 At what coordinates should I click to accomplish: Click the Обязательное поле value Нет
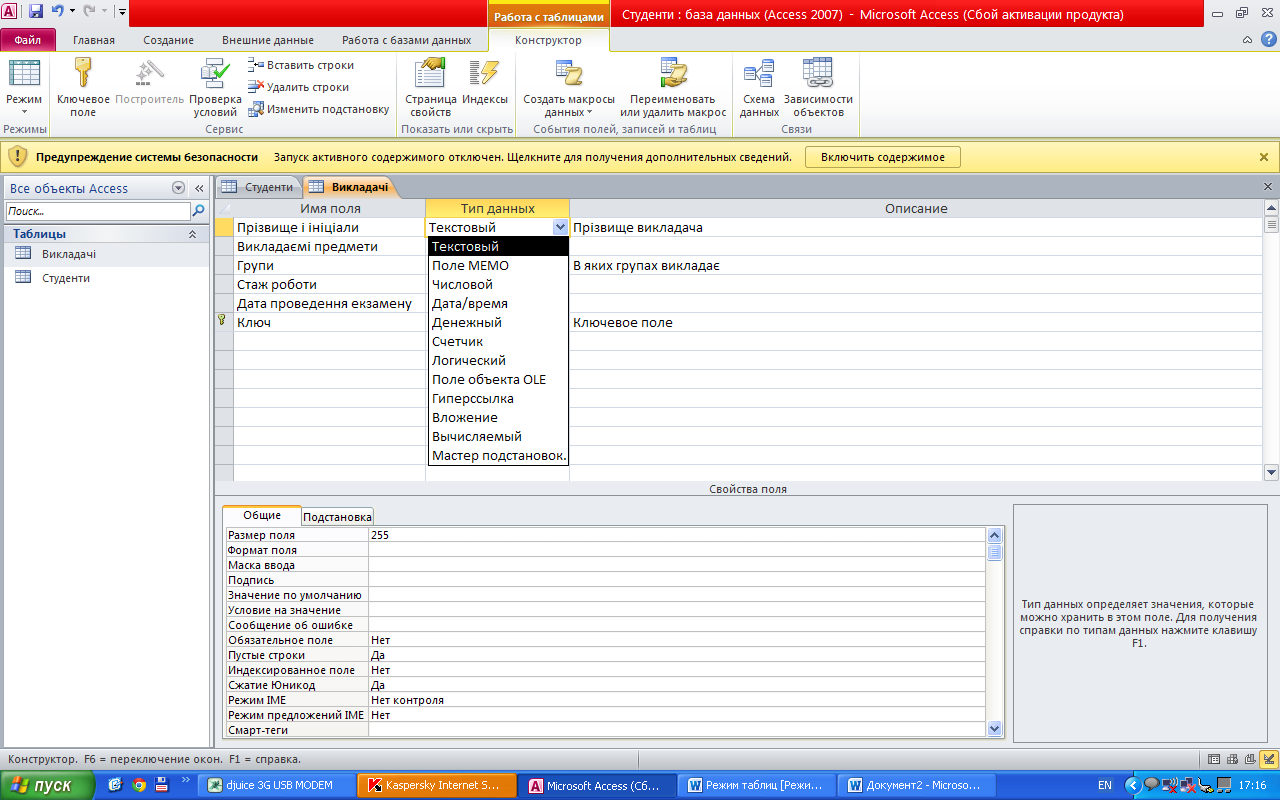[x=677, y=640]
